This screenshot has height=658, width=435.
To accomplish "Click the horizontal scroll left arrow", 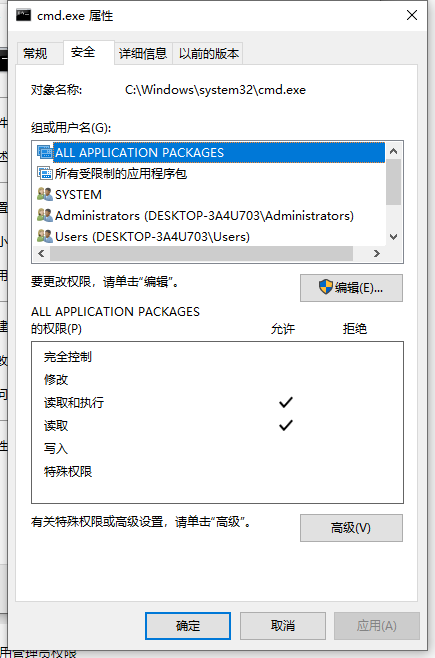I will tap(41, 253).
